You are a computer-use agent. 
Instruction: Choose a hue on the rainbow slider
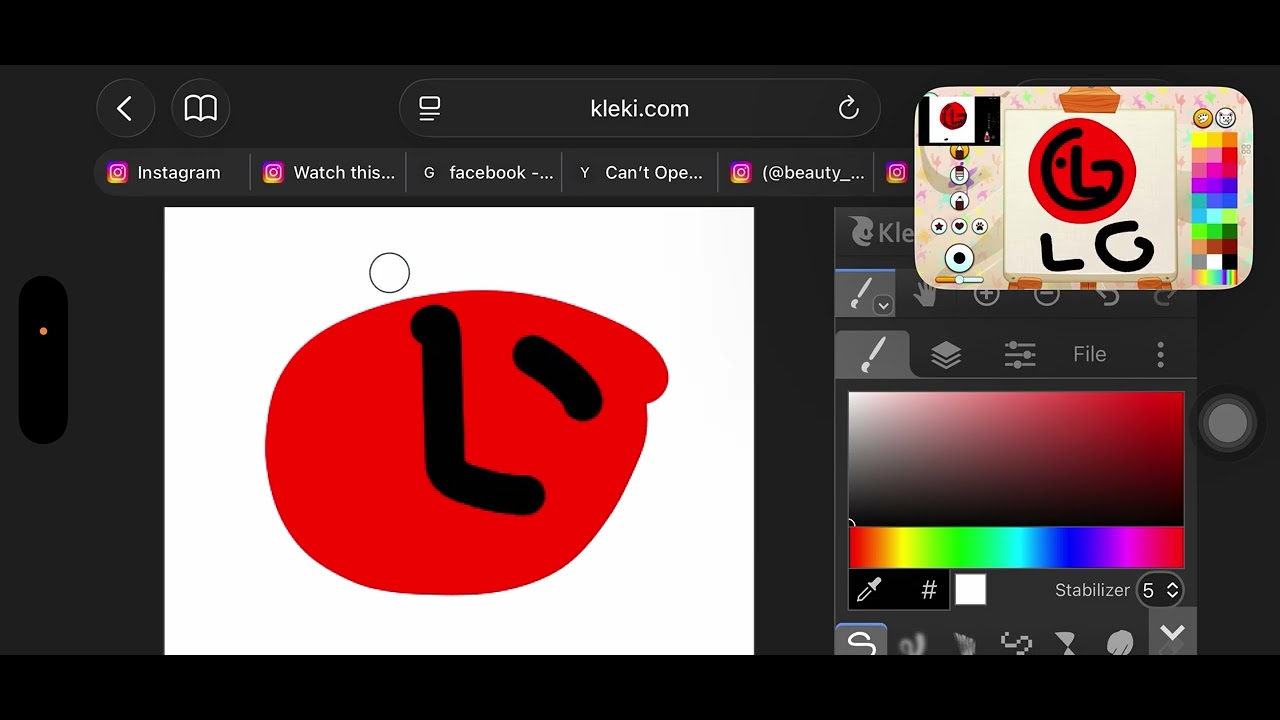tap(1016, 548)
